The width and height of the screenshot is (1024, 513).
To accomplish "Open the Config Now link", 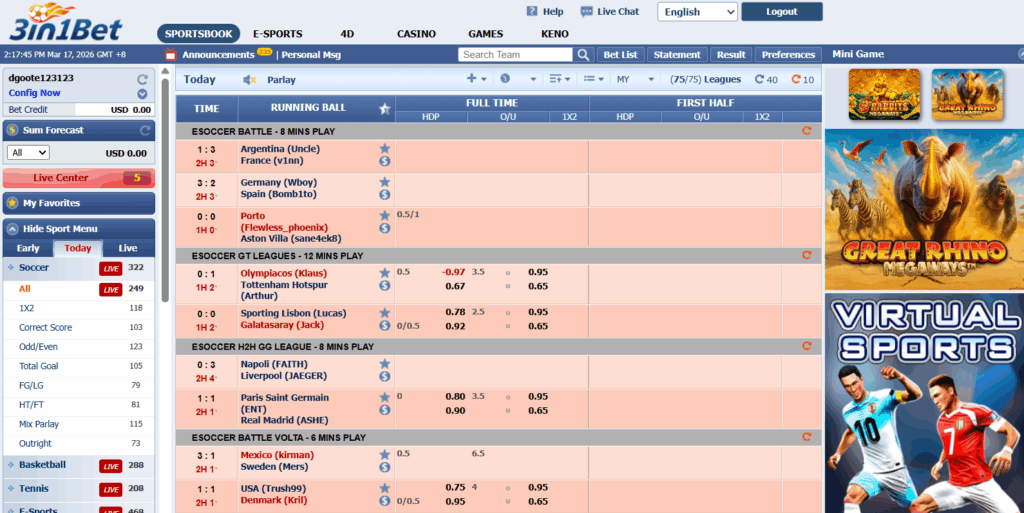I will (35, 93).
